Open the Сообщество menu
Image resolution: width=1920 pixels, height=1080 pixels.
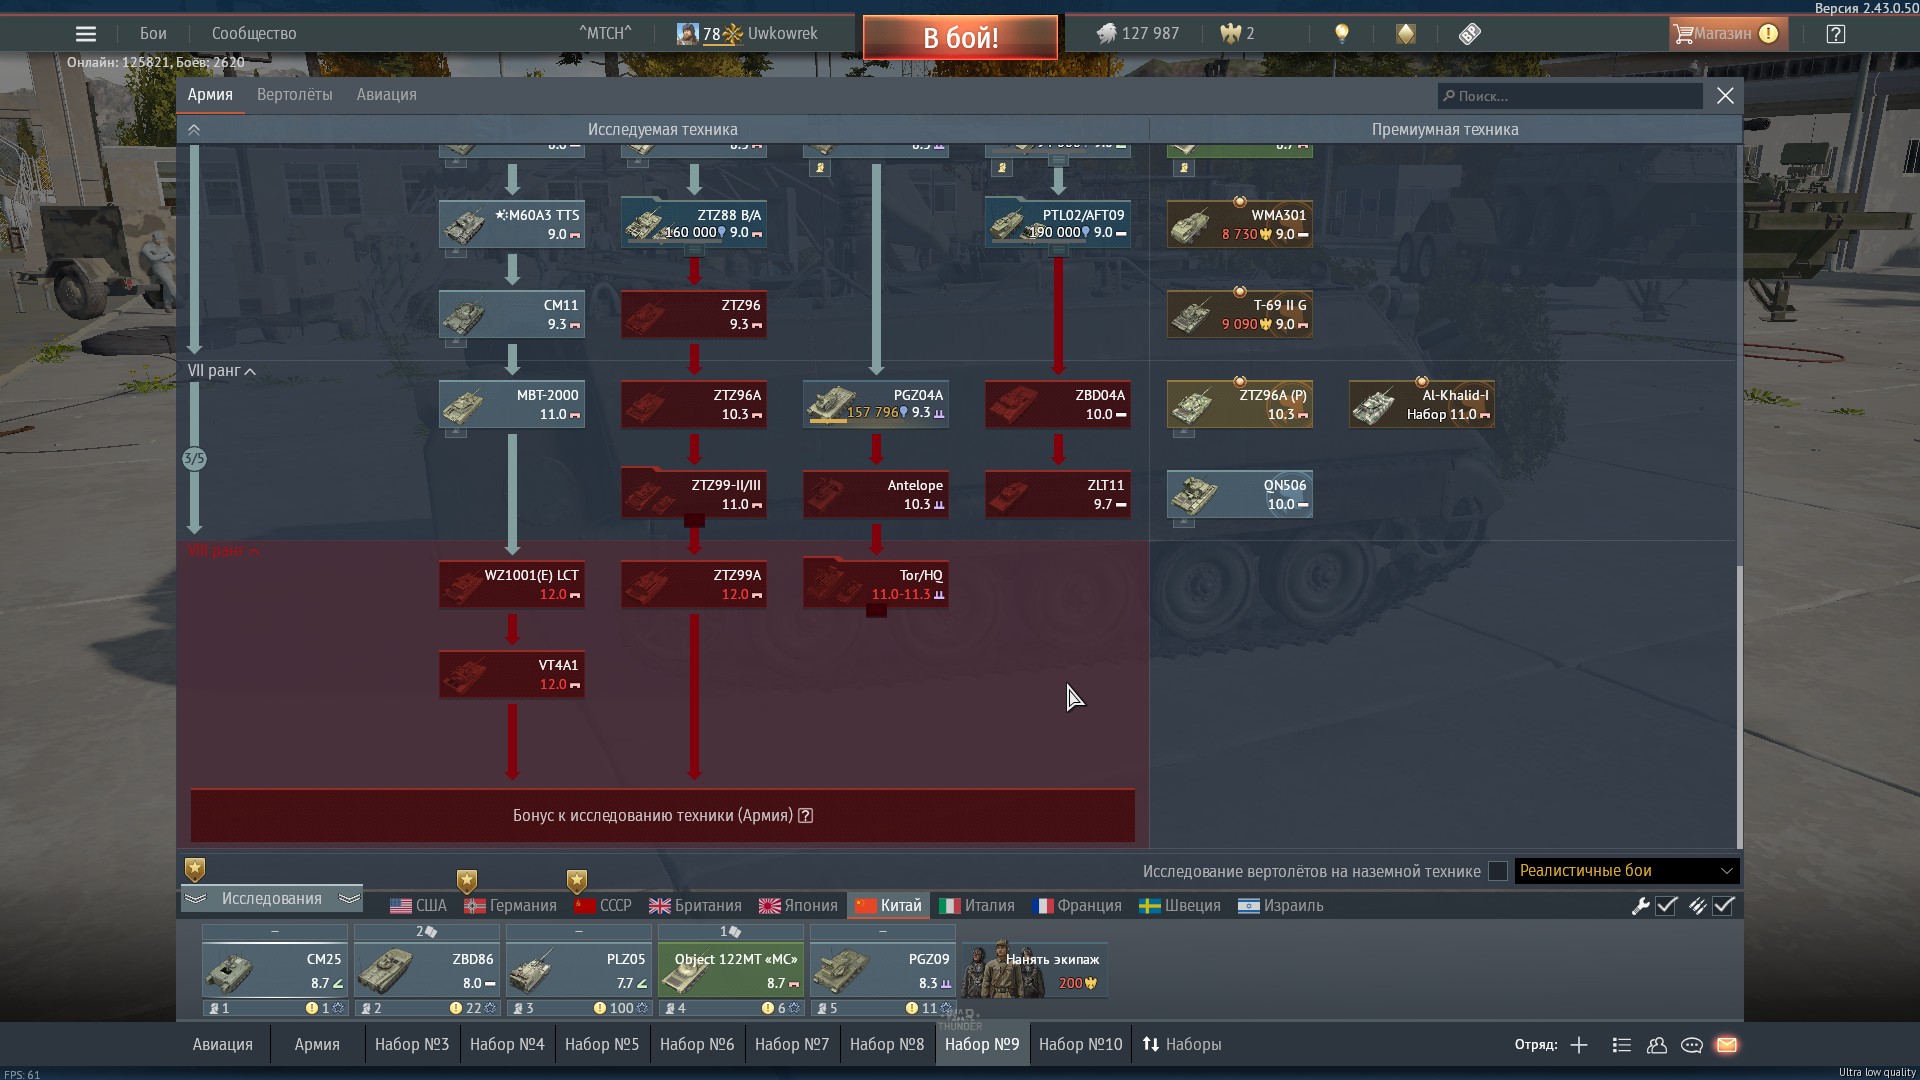coord(254,34)
